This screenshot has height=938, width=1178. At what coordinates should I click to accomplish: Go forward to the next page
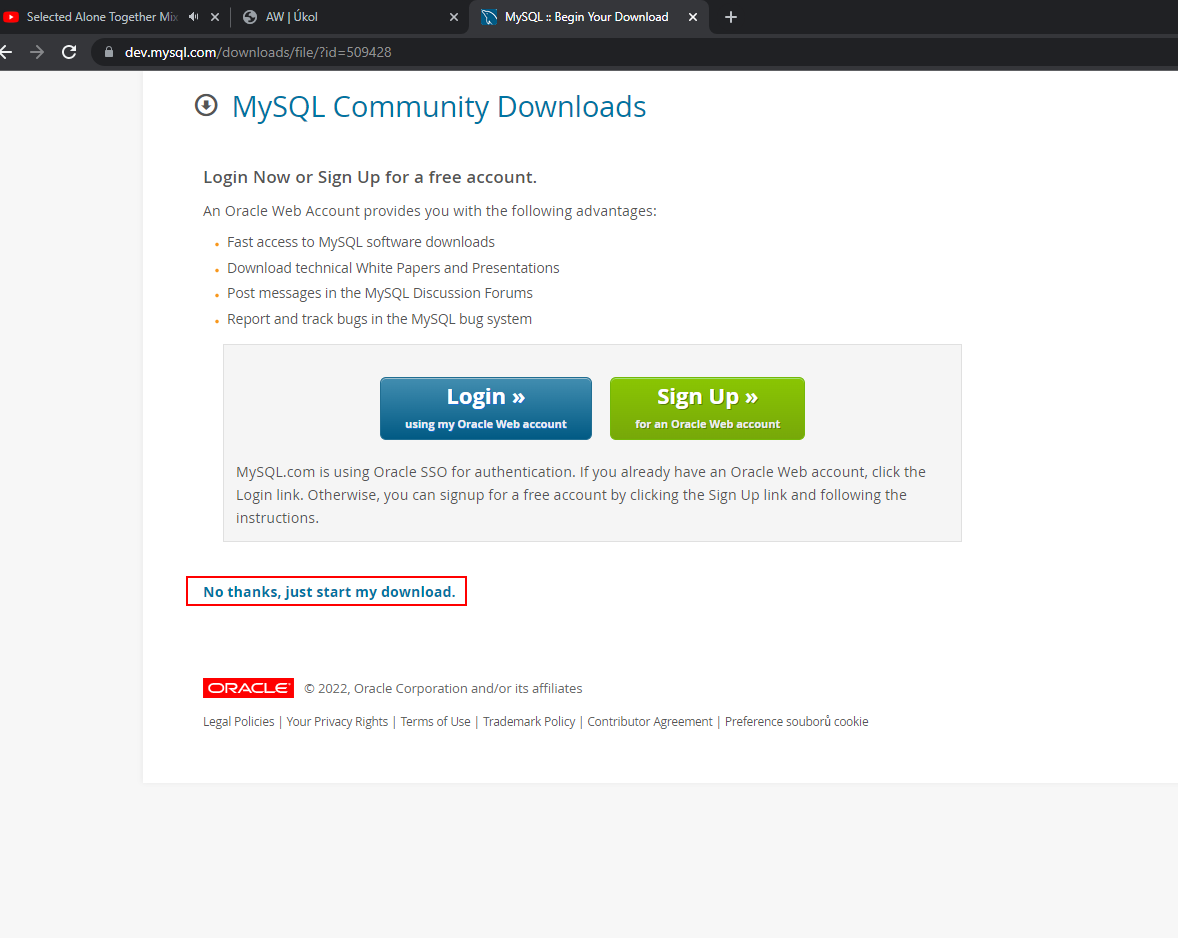coord(37,52)
